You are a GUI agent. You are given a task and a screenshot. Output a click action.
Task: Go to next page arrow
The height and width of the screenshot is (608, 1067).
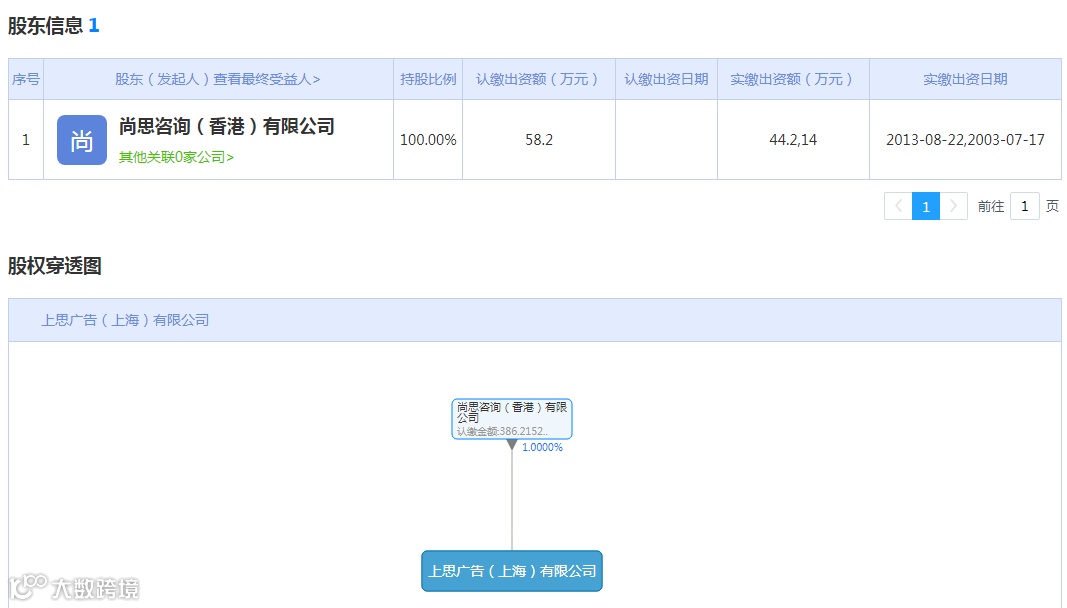[x=953, y=206]
